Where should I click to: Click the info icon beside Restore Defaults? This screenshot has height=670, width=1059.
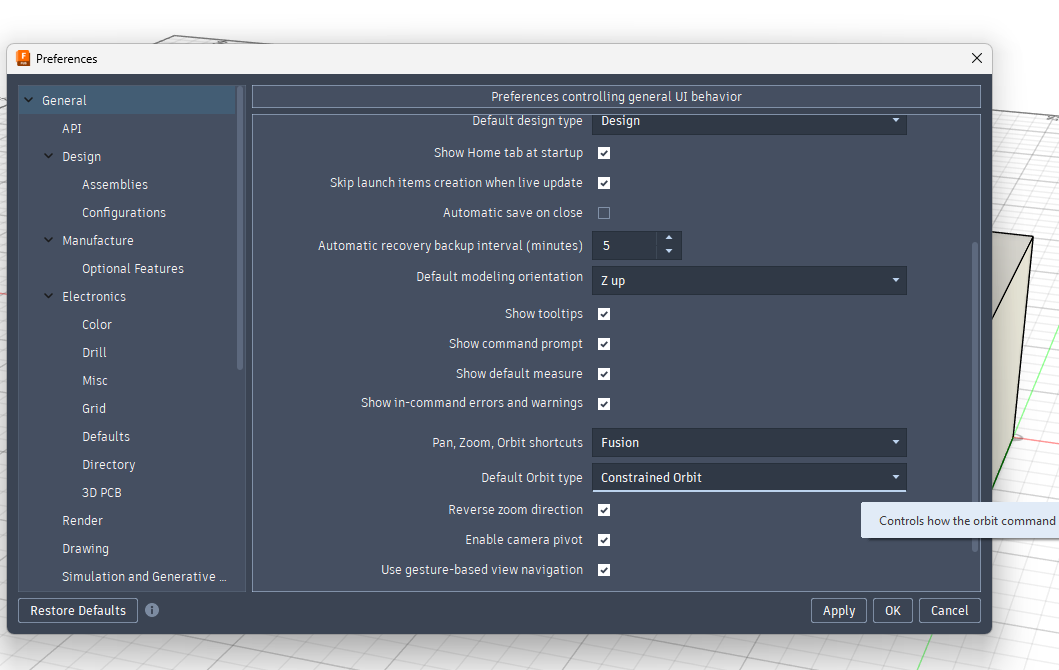point(152,610)
